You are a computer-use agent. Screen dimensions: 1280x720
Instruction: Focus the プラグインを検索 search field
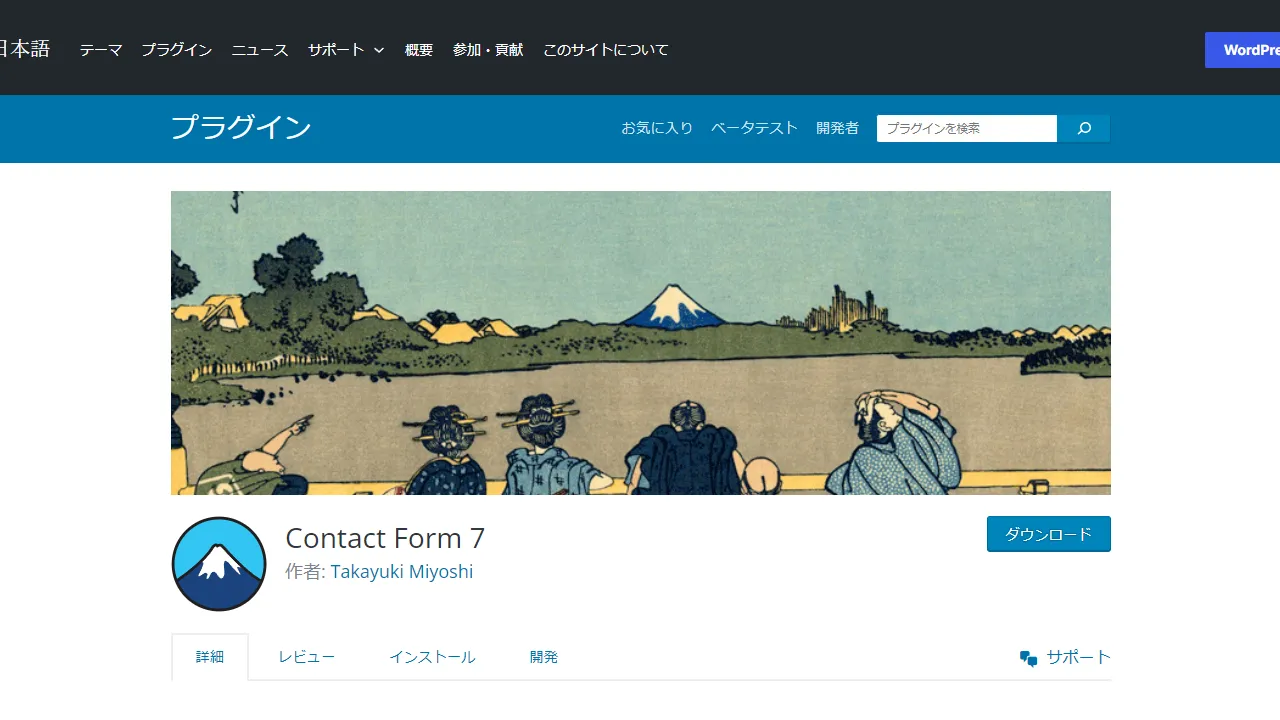click(967, 128)
